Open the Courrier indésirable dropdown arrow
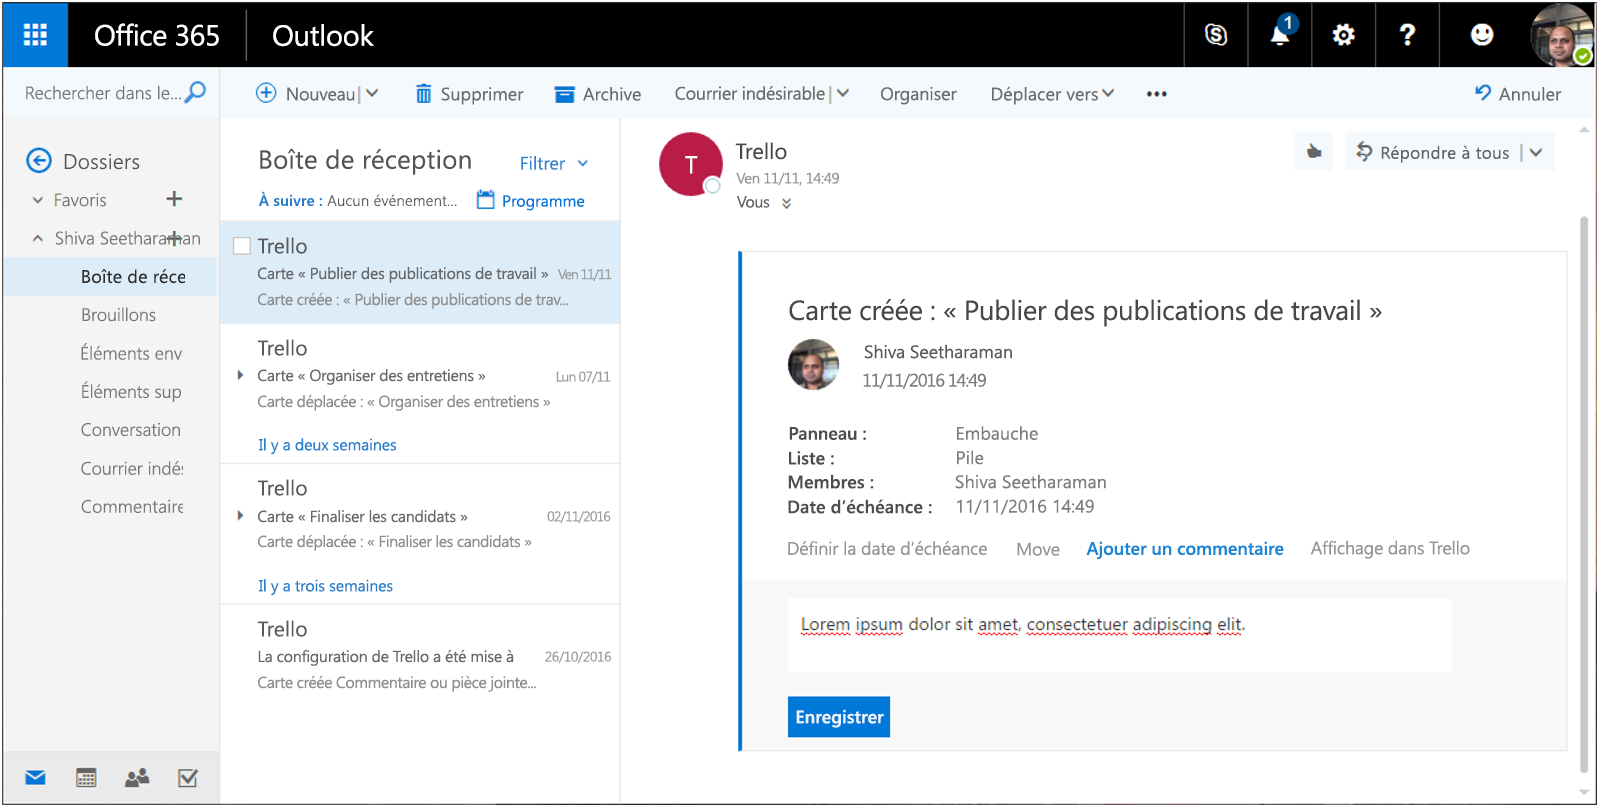The height and width of the screenshot is (807, 1600). 843,93
